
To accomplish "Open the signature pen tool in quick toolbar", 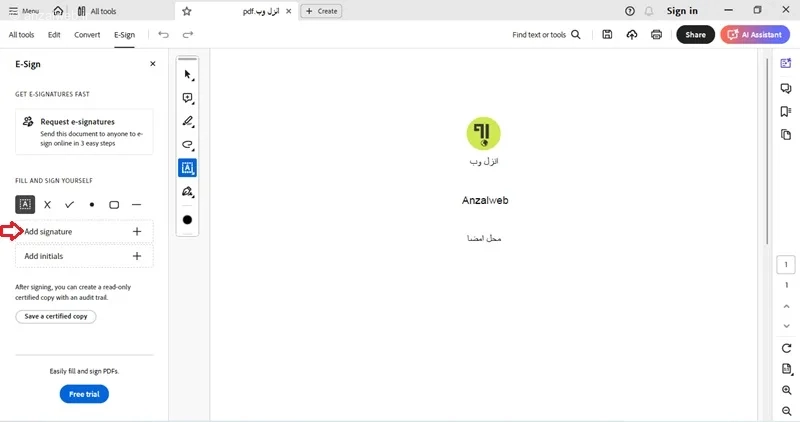I will 188,192.
